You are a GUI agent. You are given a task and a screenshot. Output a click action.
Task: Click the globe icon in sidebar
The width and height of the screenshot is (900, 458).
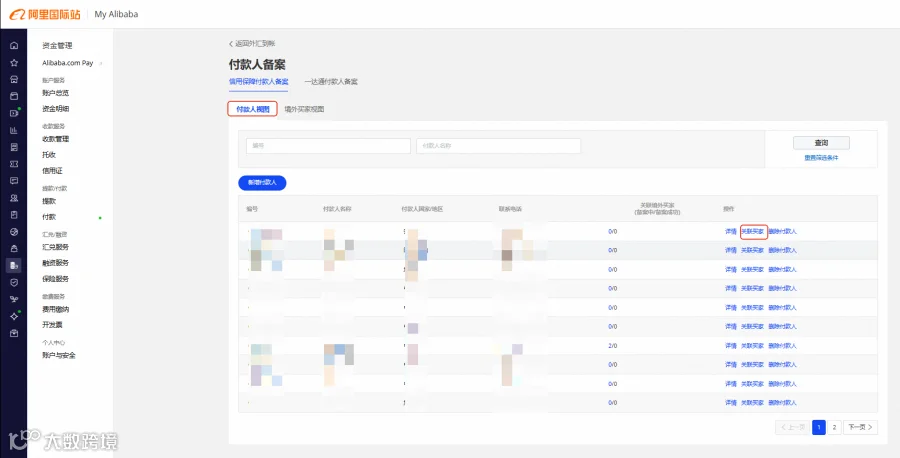[x=14, y=232]
